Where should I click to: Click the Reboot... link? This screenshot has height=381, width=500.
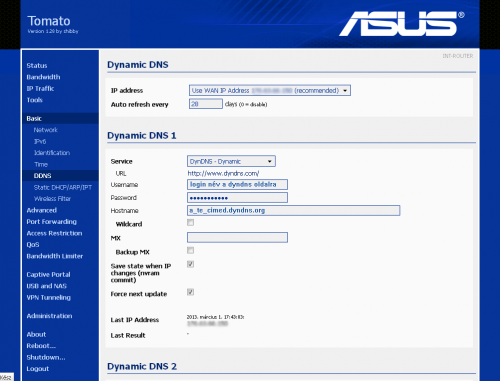point(41,346)
